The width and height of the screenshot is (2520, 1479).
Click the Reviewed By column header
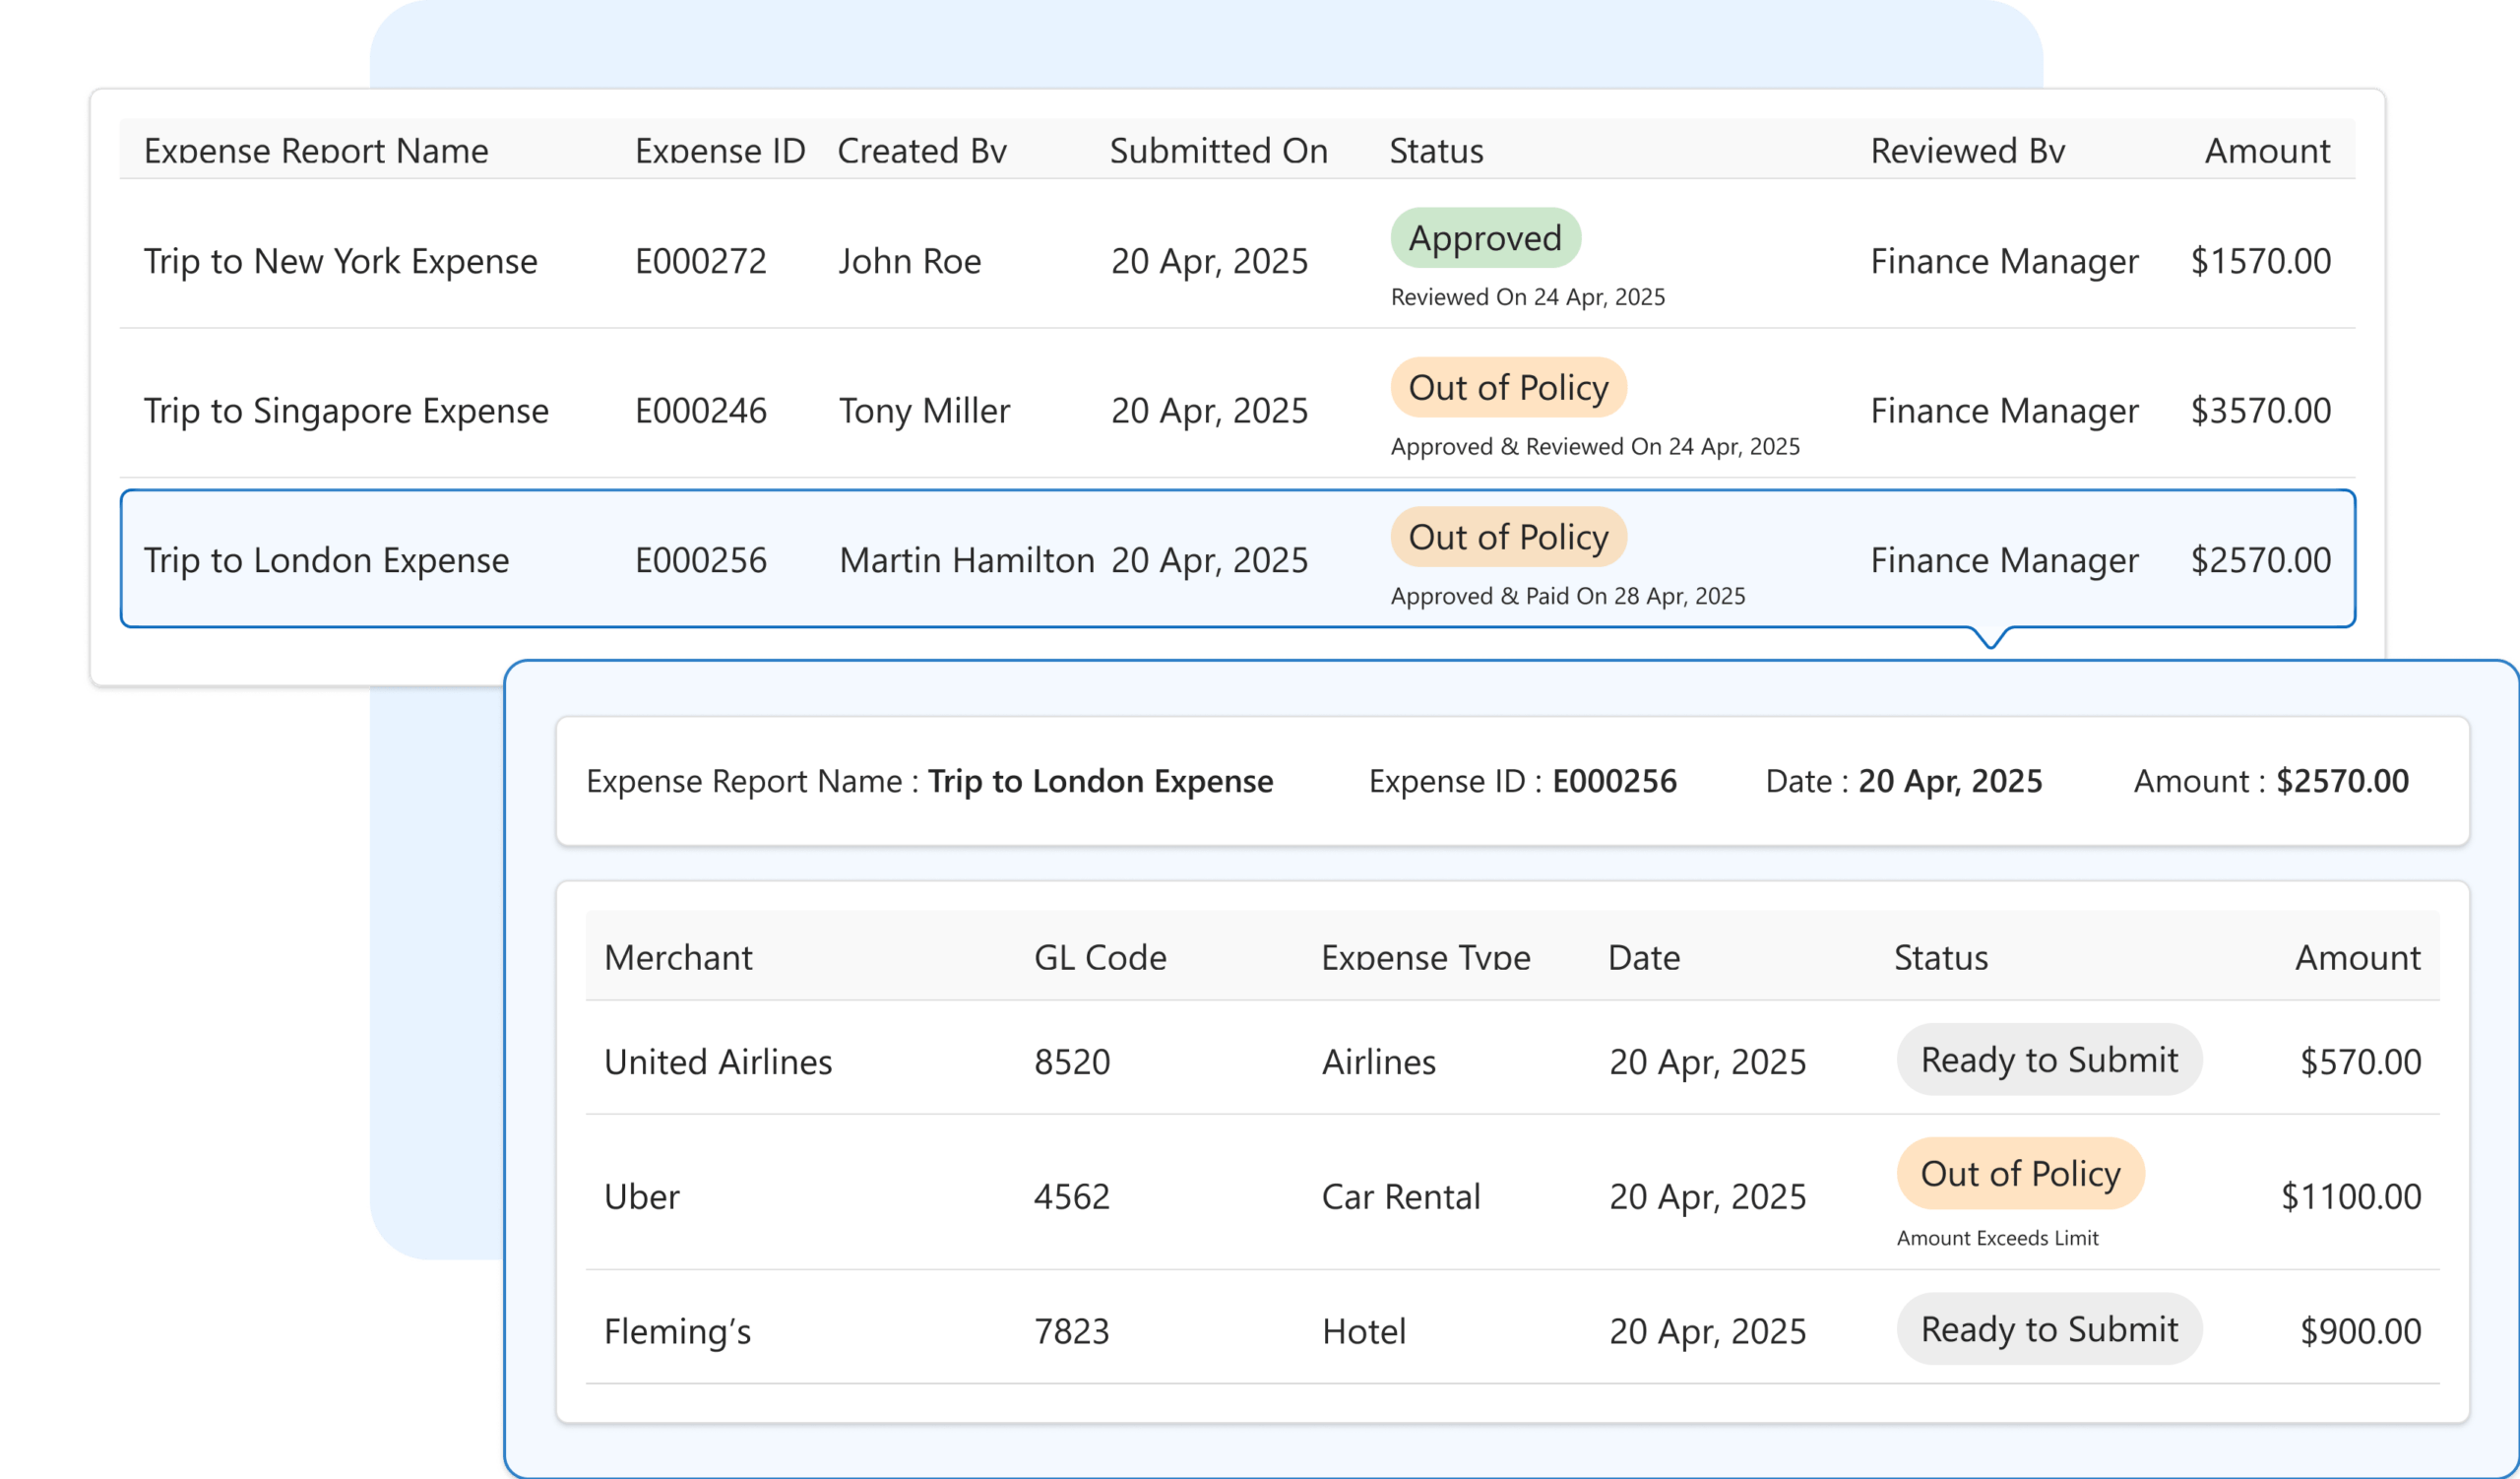[1966, 151]
